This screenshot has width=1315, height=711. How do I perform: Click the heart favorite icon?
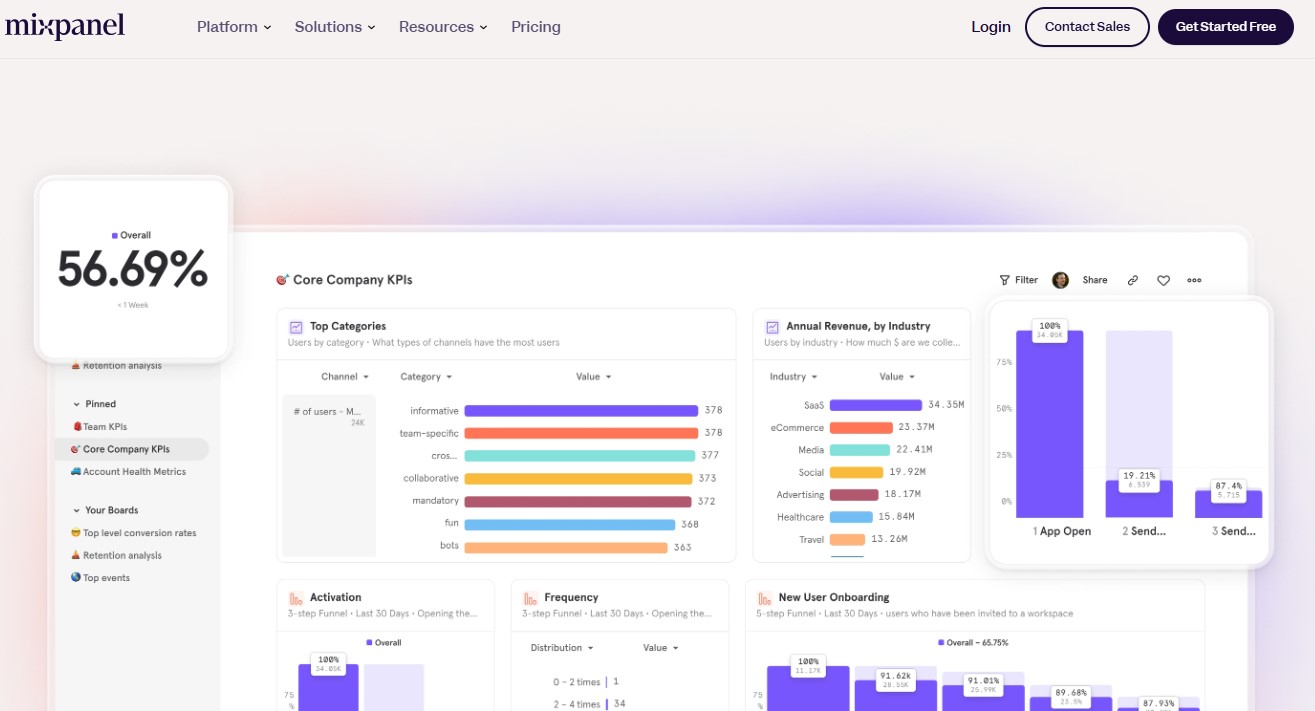(x=1163, y=280)
